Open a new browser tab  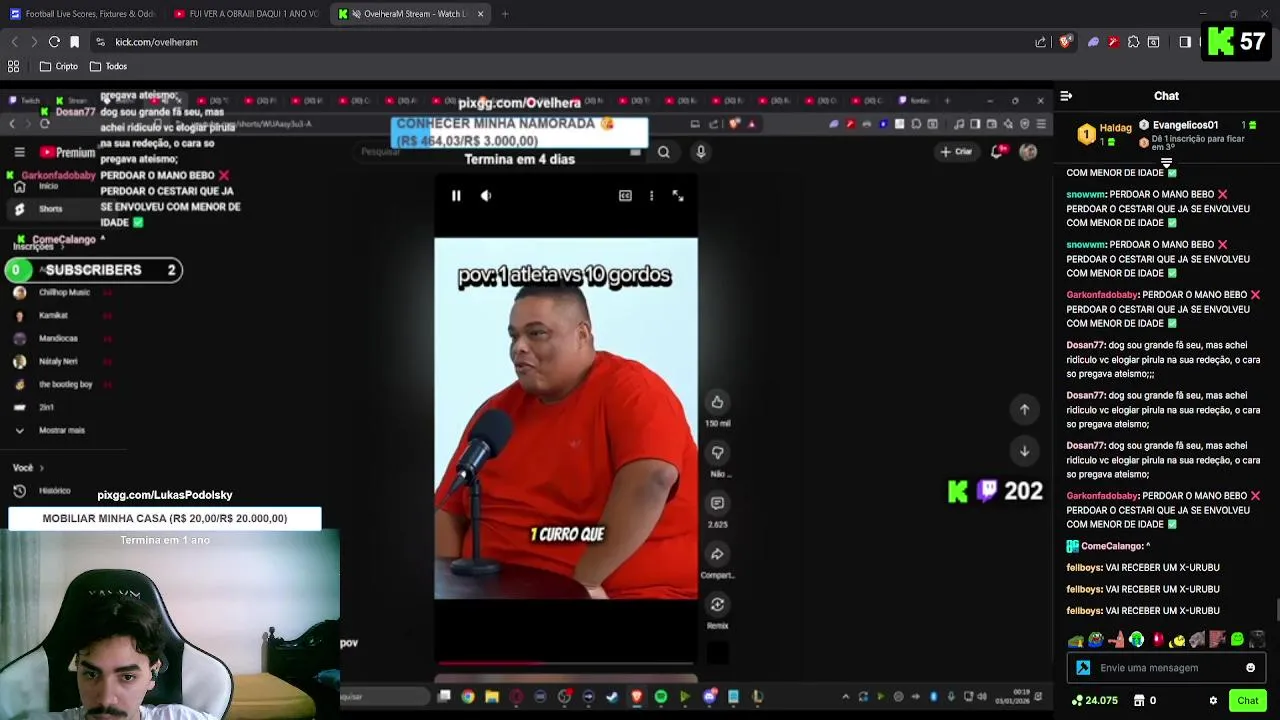(505, 14)
